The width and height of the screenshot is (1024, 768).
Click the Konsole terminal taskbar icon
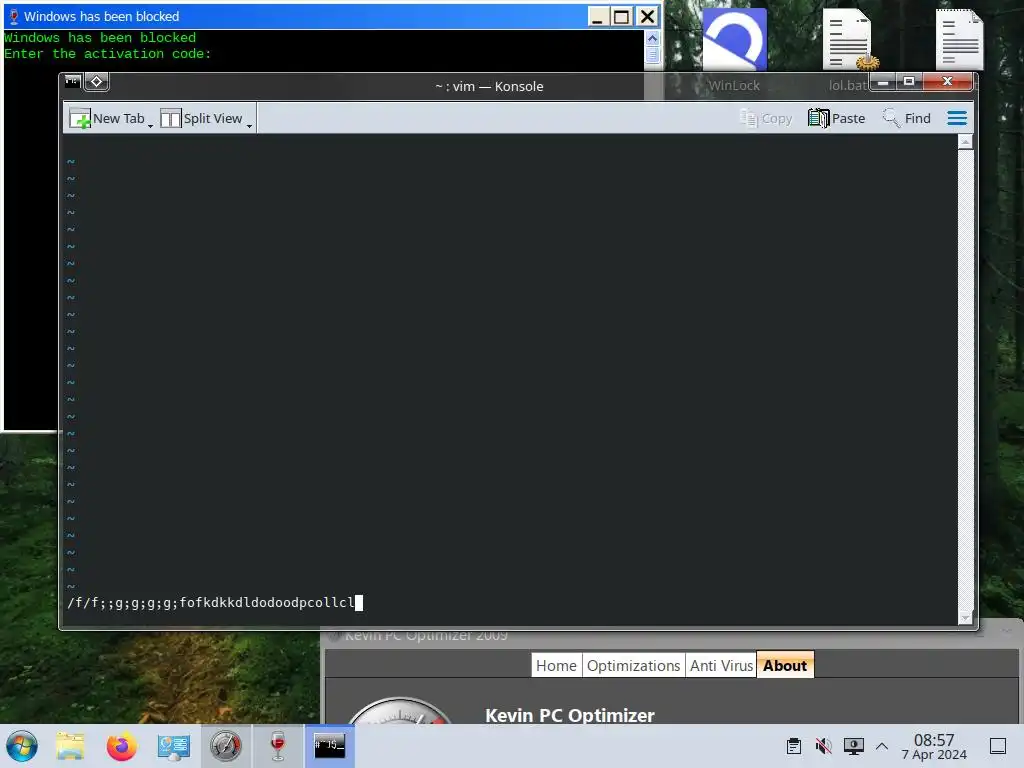[330, 745]
